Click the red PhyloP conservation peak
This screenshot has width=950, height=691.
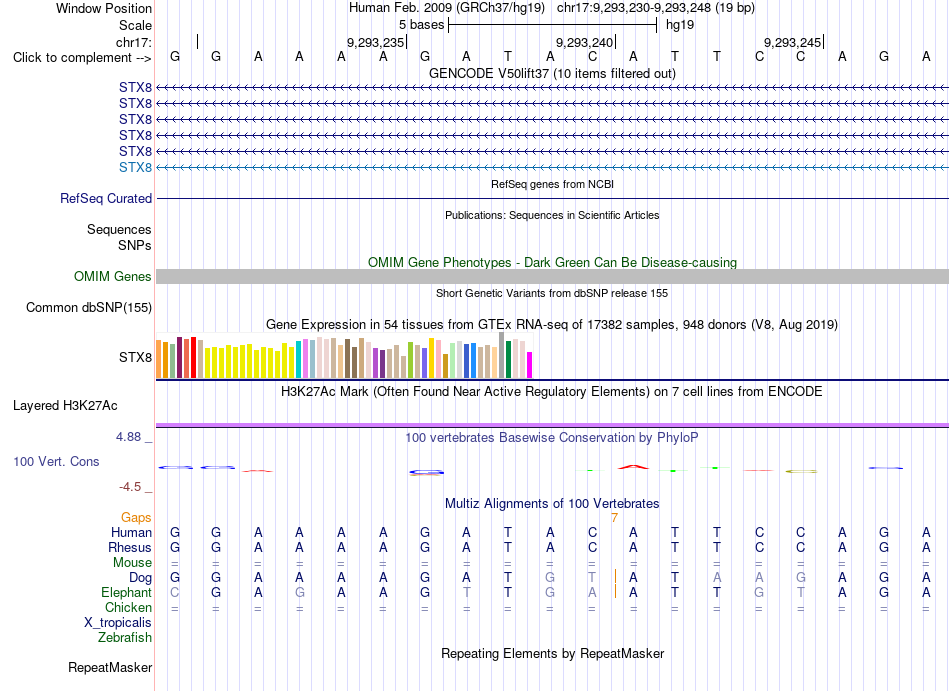[x=633, y=467]
